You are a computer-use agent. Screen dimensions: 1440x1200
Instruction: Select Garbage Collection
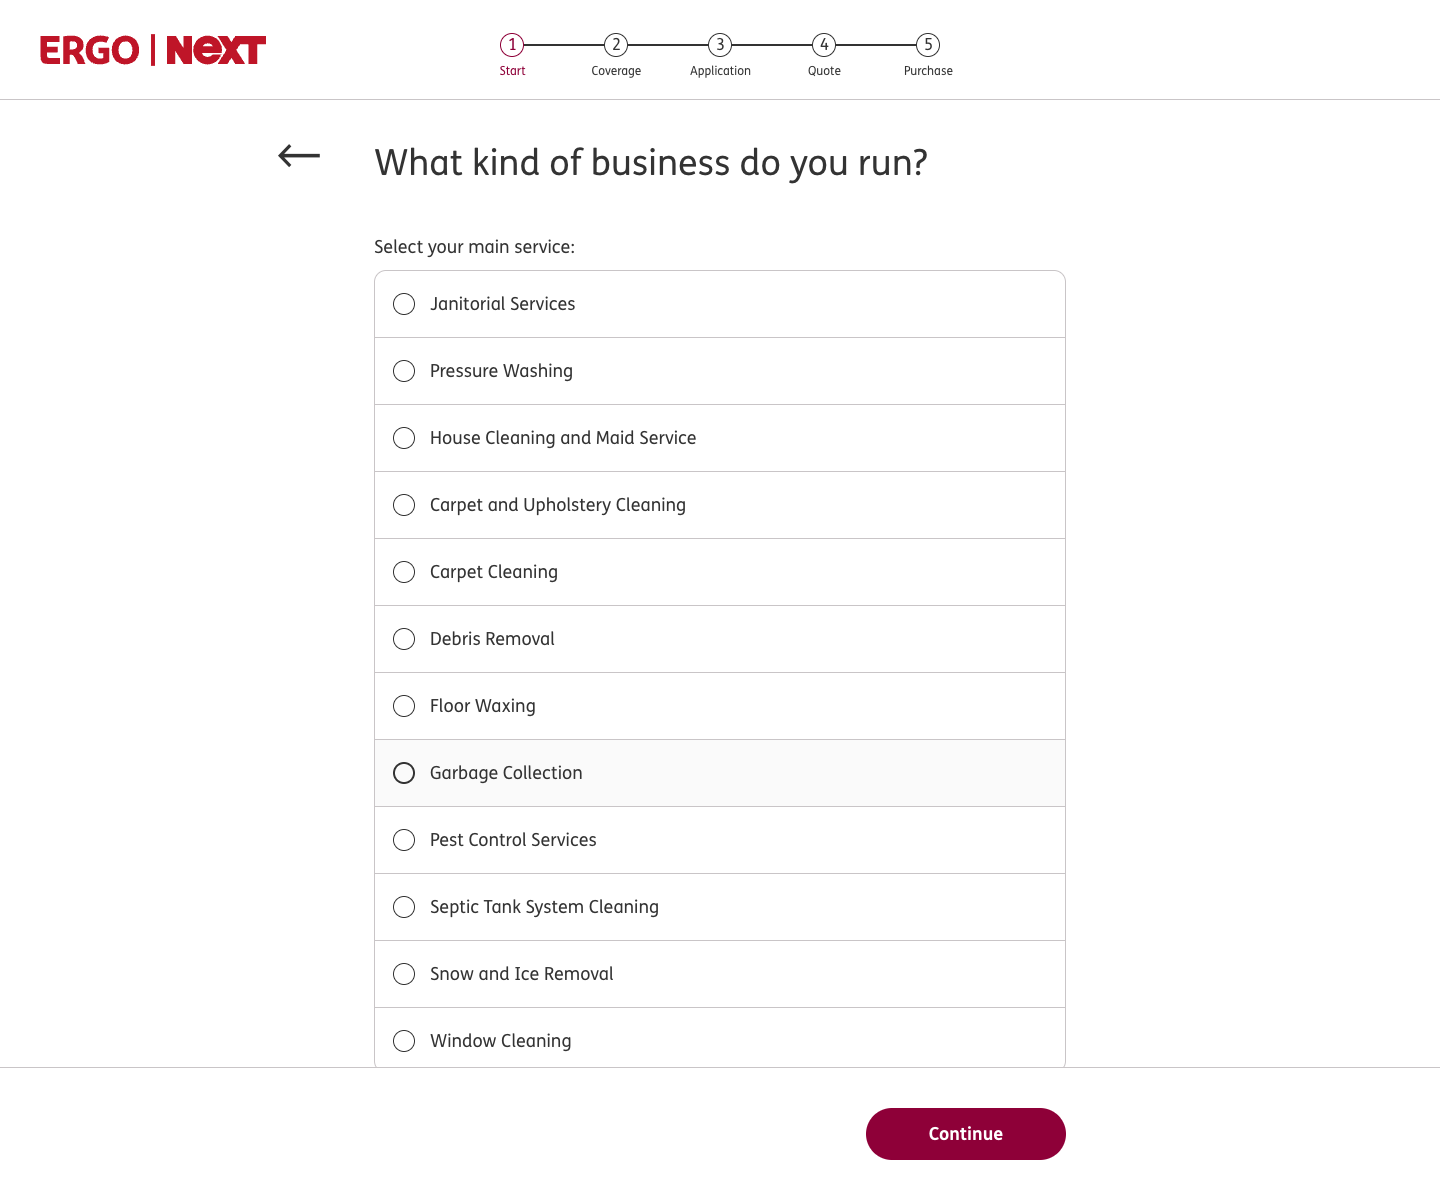pyautogui.click(x=404, y=773)
